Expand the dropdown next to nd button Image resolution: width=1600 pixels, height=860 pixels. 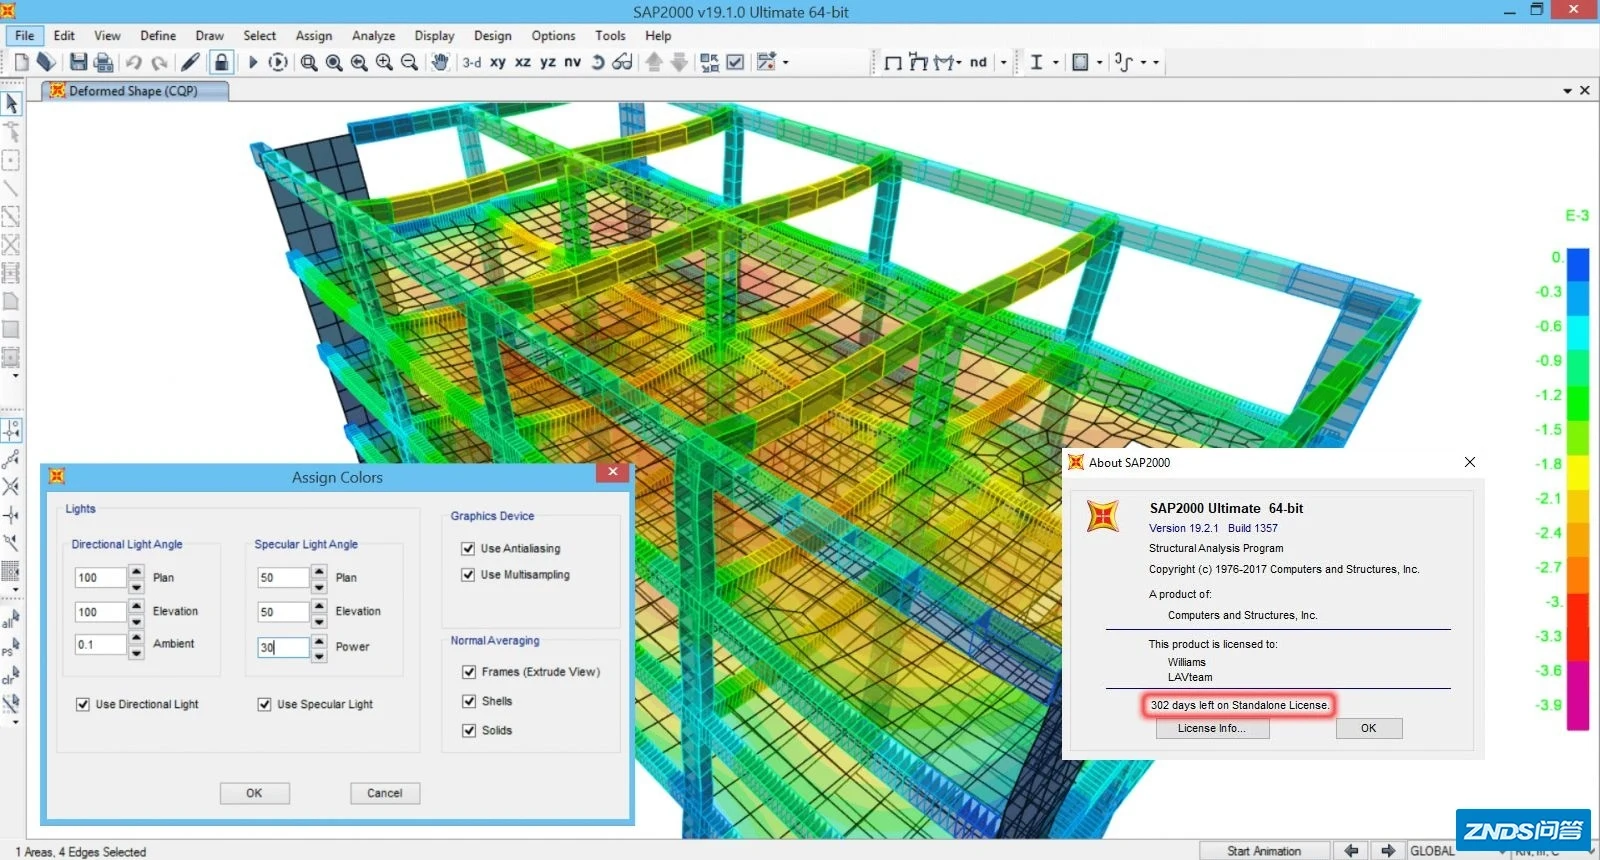1004,62
